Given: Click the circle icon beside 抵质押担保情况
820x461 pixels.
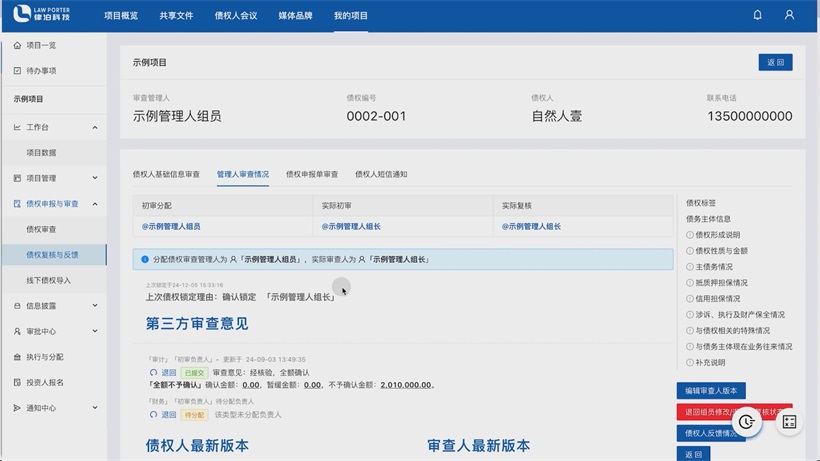Looking at the screenshot, I should pyautogui.click(x=690, y=283).
